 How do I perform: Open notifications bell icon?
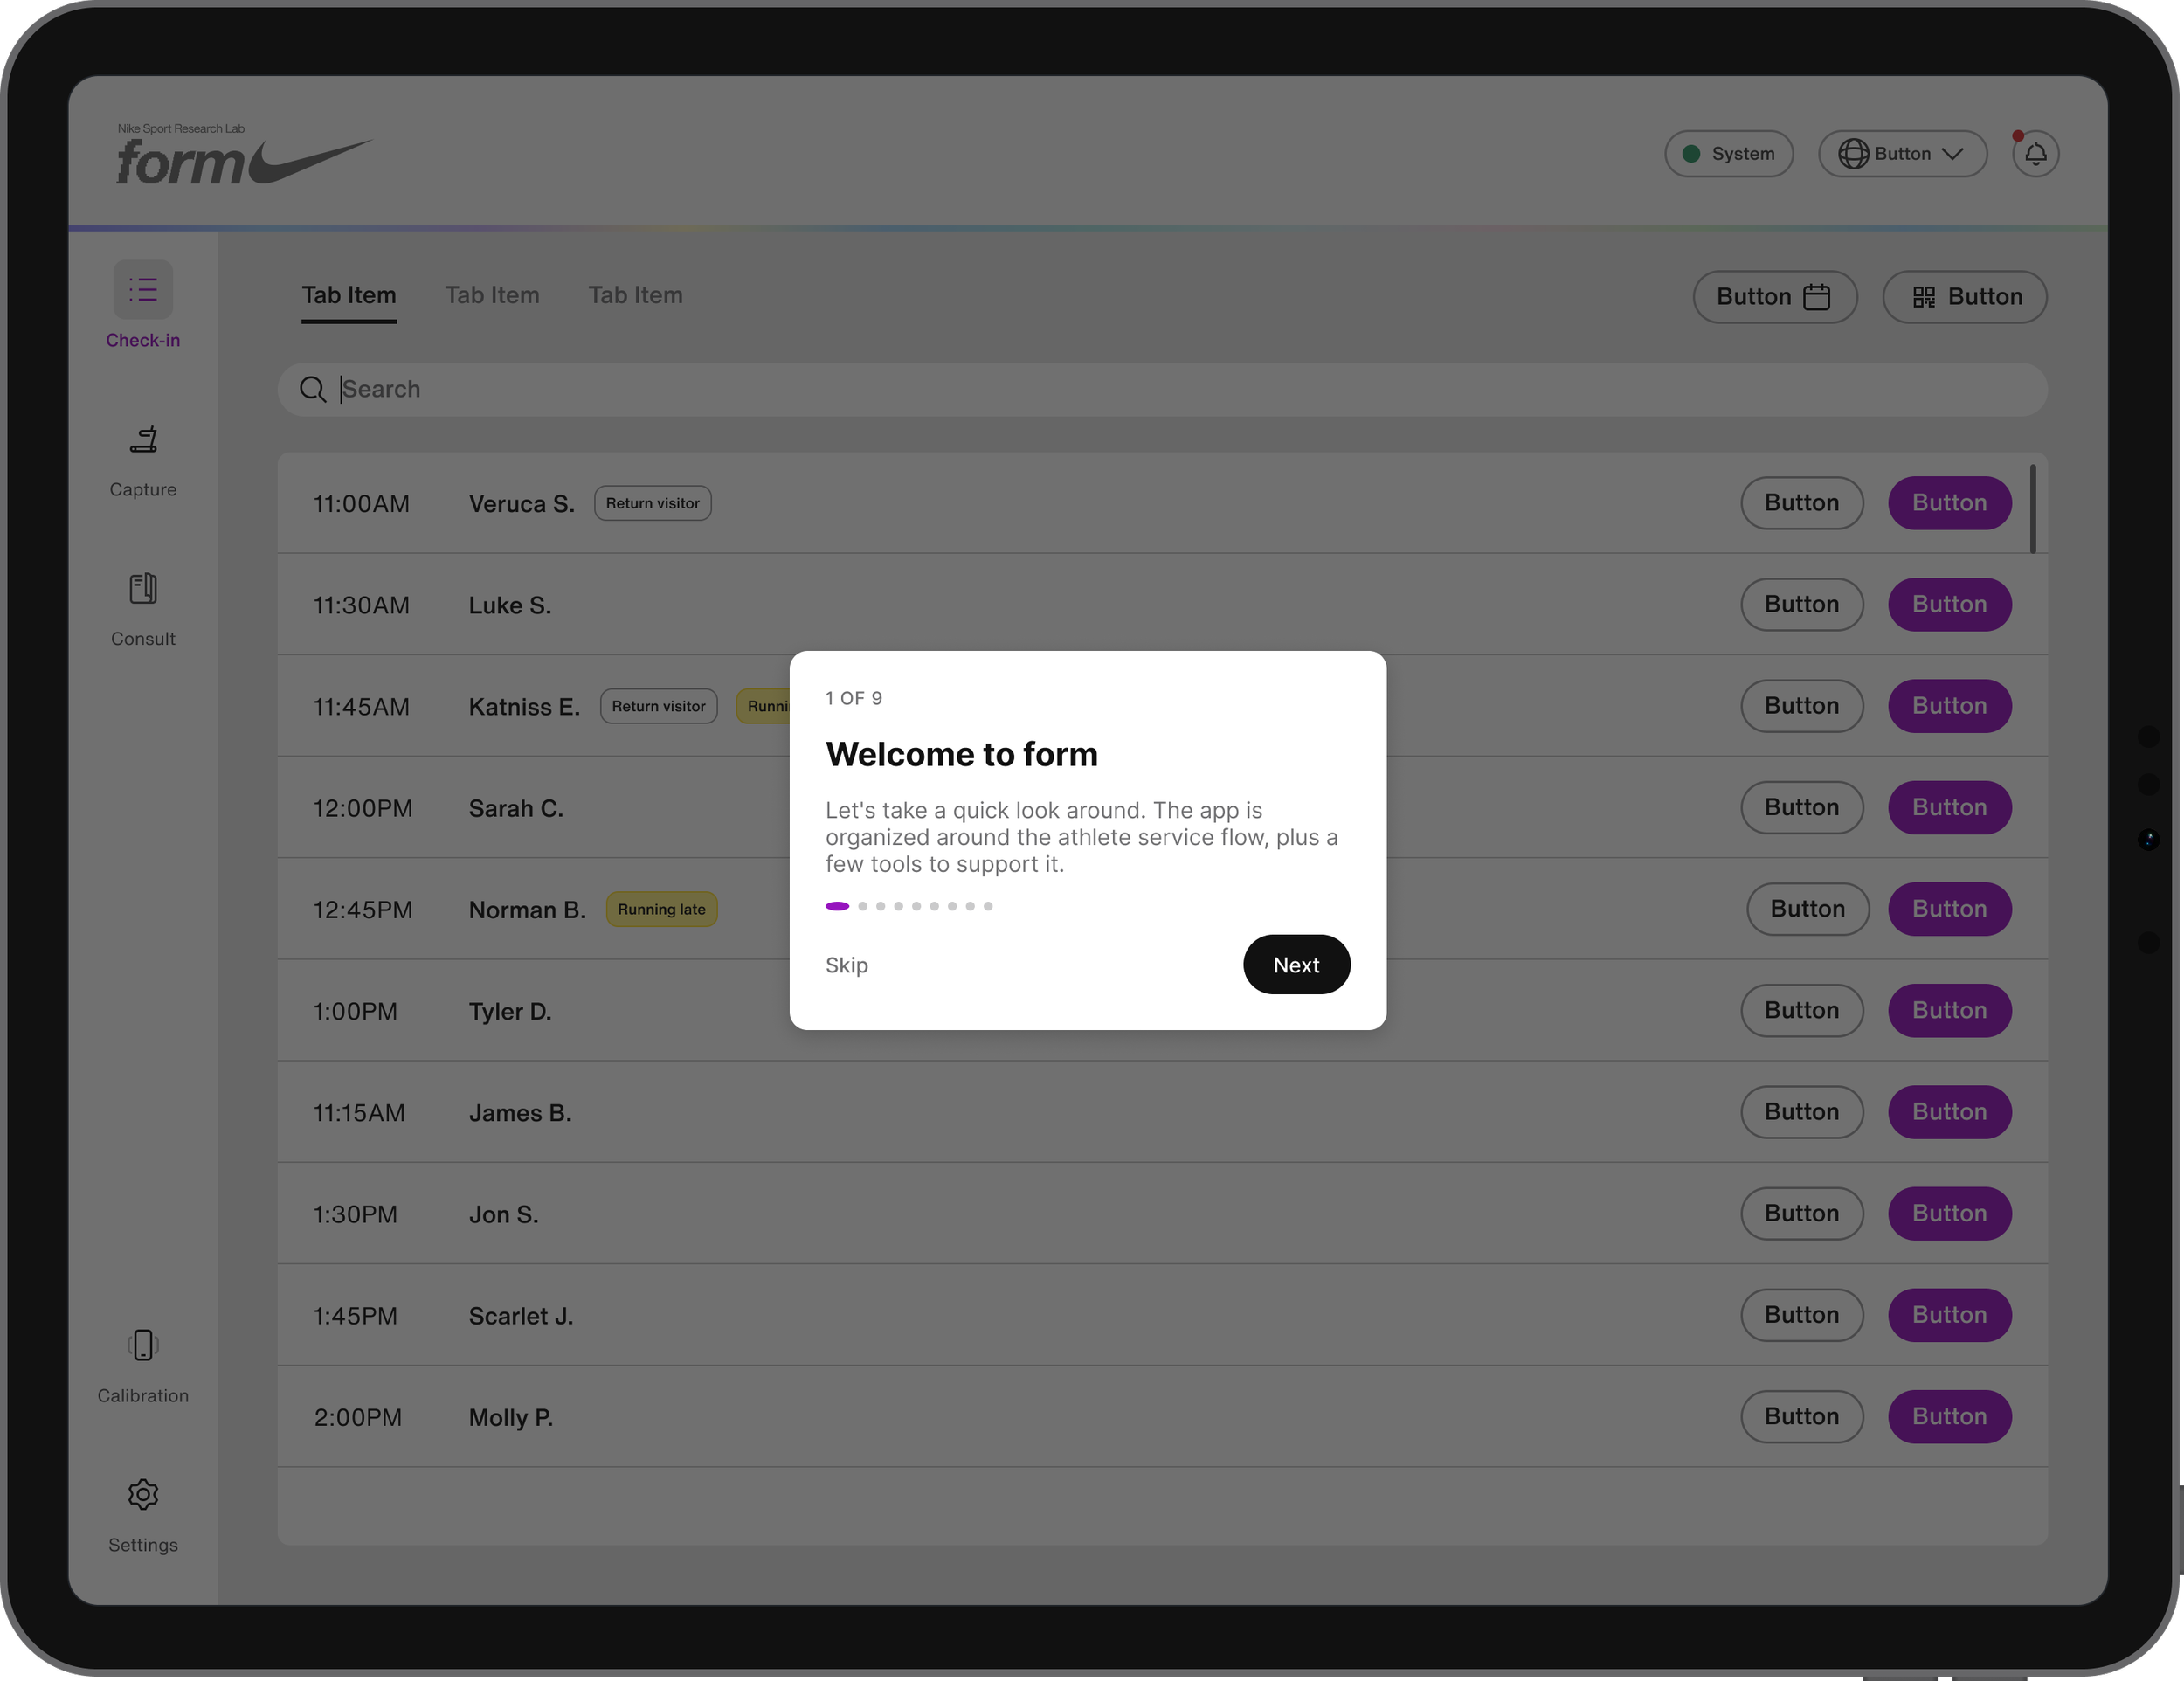2035,154
